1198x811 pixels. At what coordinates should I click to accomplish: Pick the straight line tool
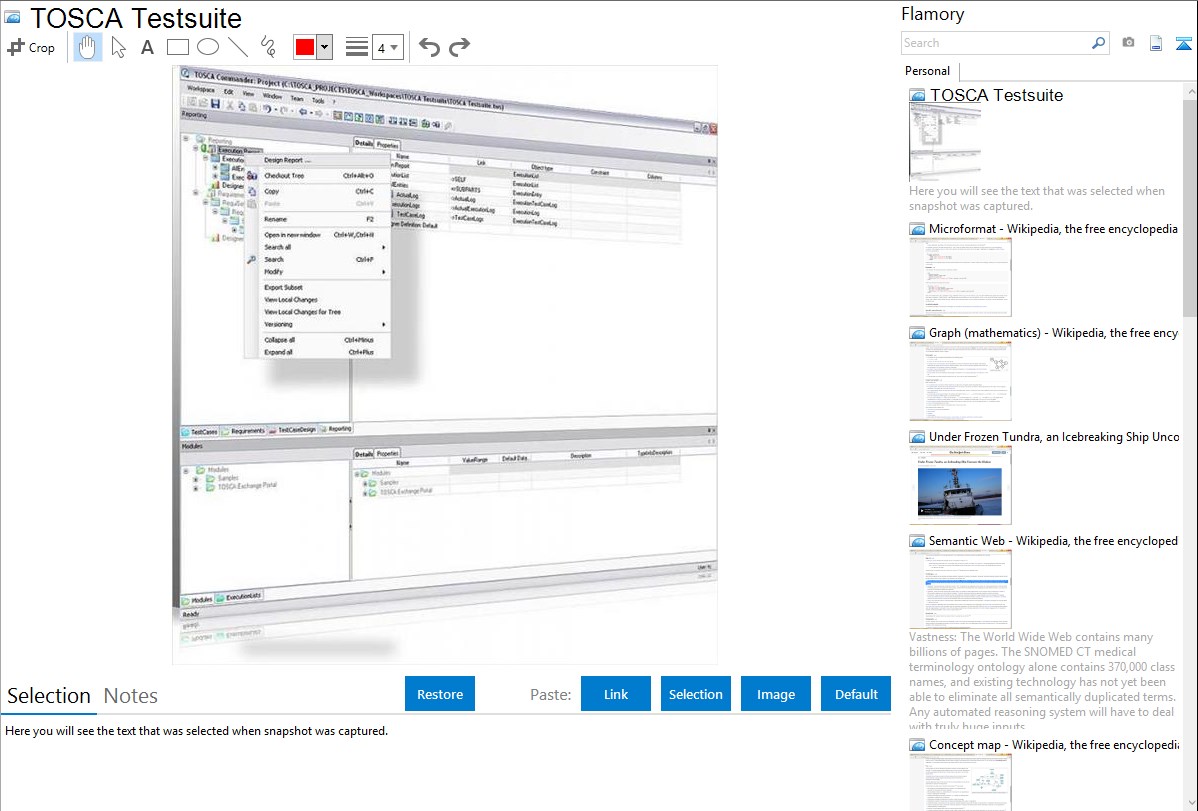tap(238, 47)
